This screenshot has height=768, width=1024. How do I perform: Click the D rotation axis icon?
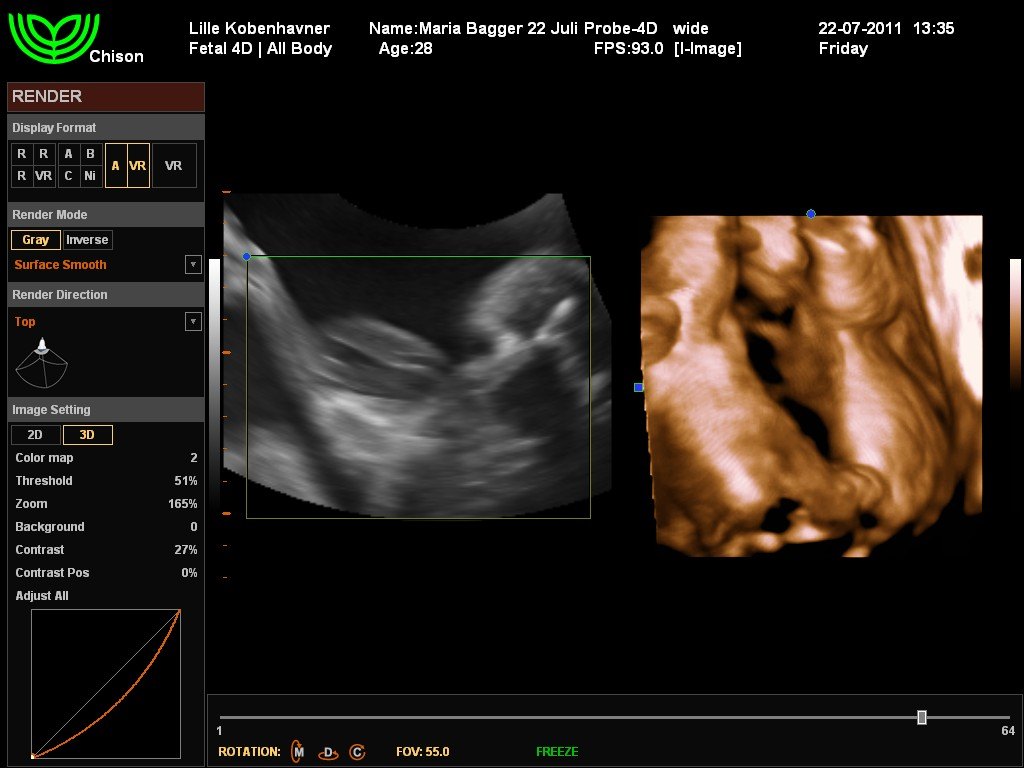[327, 752]
